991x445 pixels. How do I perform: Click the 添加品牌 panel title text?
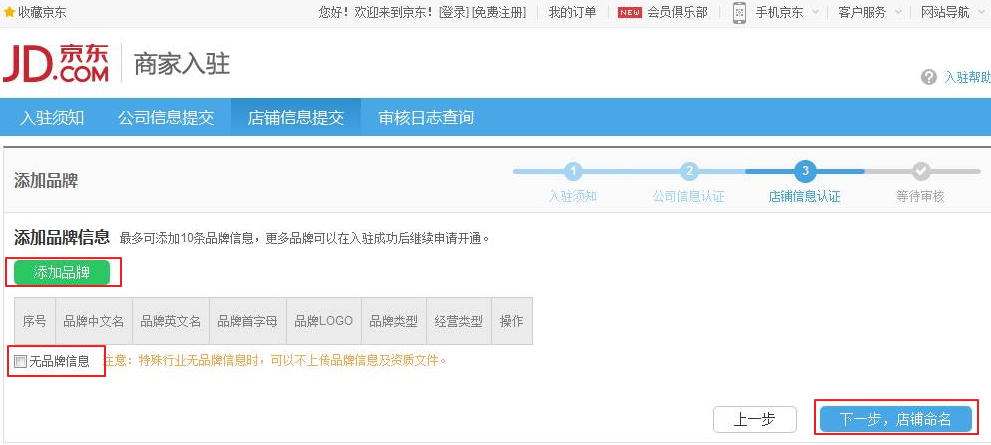click(x=46, y=181)
